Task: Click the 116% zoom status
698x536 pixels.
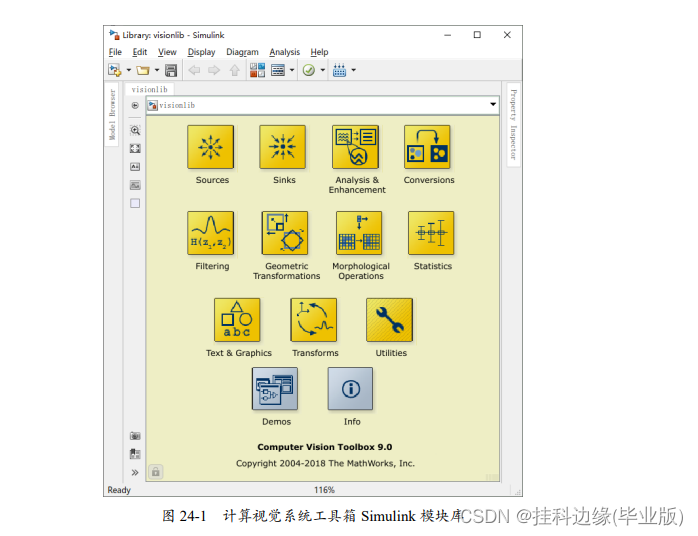Action: click(x=324, y=490)
